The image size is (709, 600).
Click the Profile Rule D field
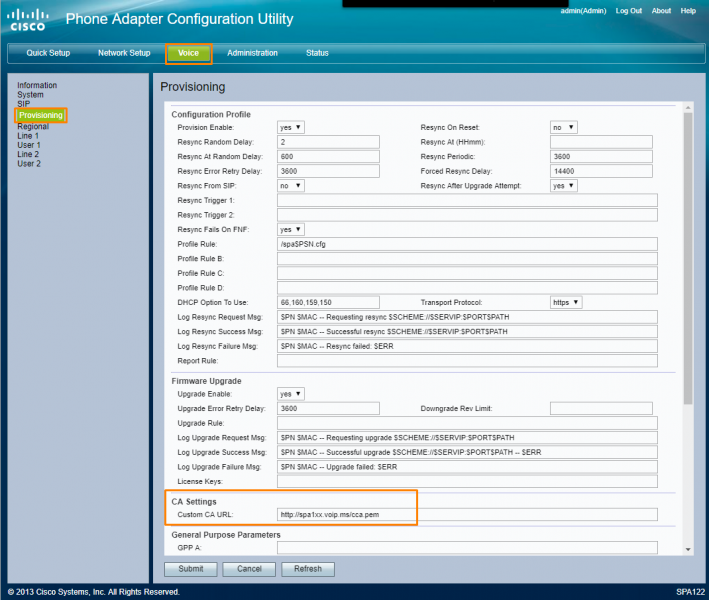(467, 288)
